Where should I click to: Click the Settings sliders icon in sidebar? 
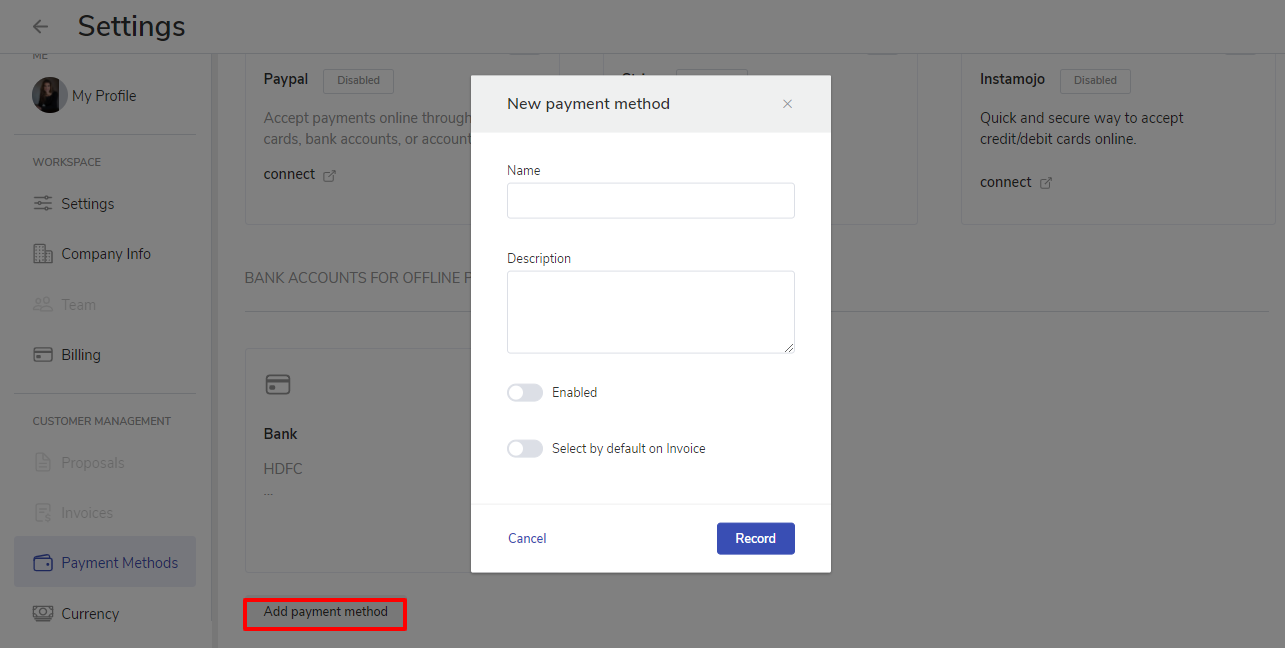click(x=43, y=203)
